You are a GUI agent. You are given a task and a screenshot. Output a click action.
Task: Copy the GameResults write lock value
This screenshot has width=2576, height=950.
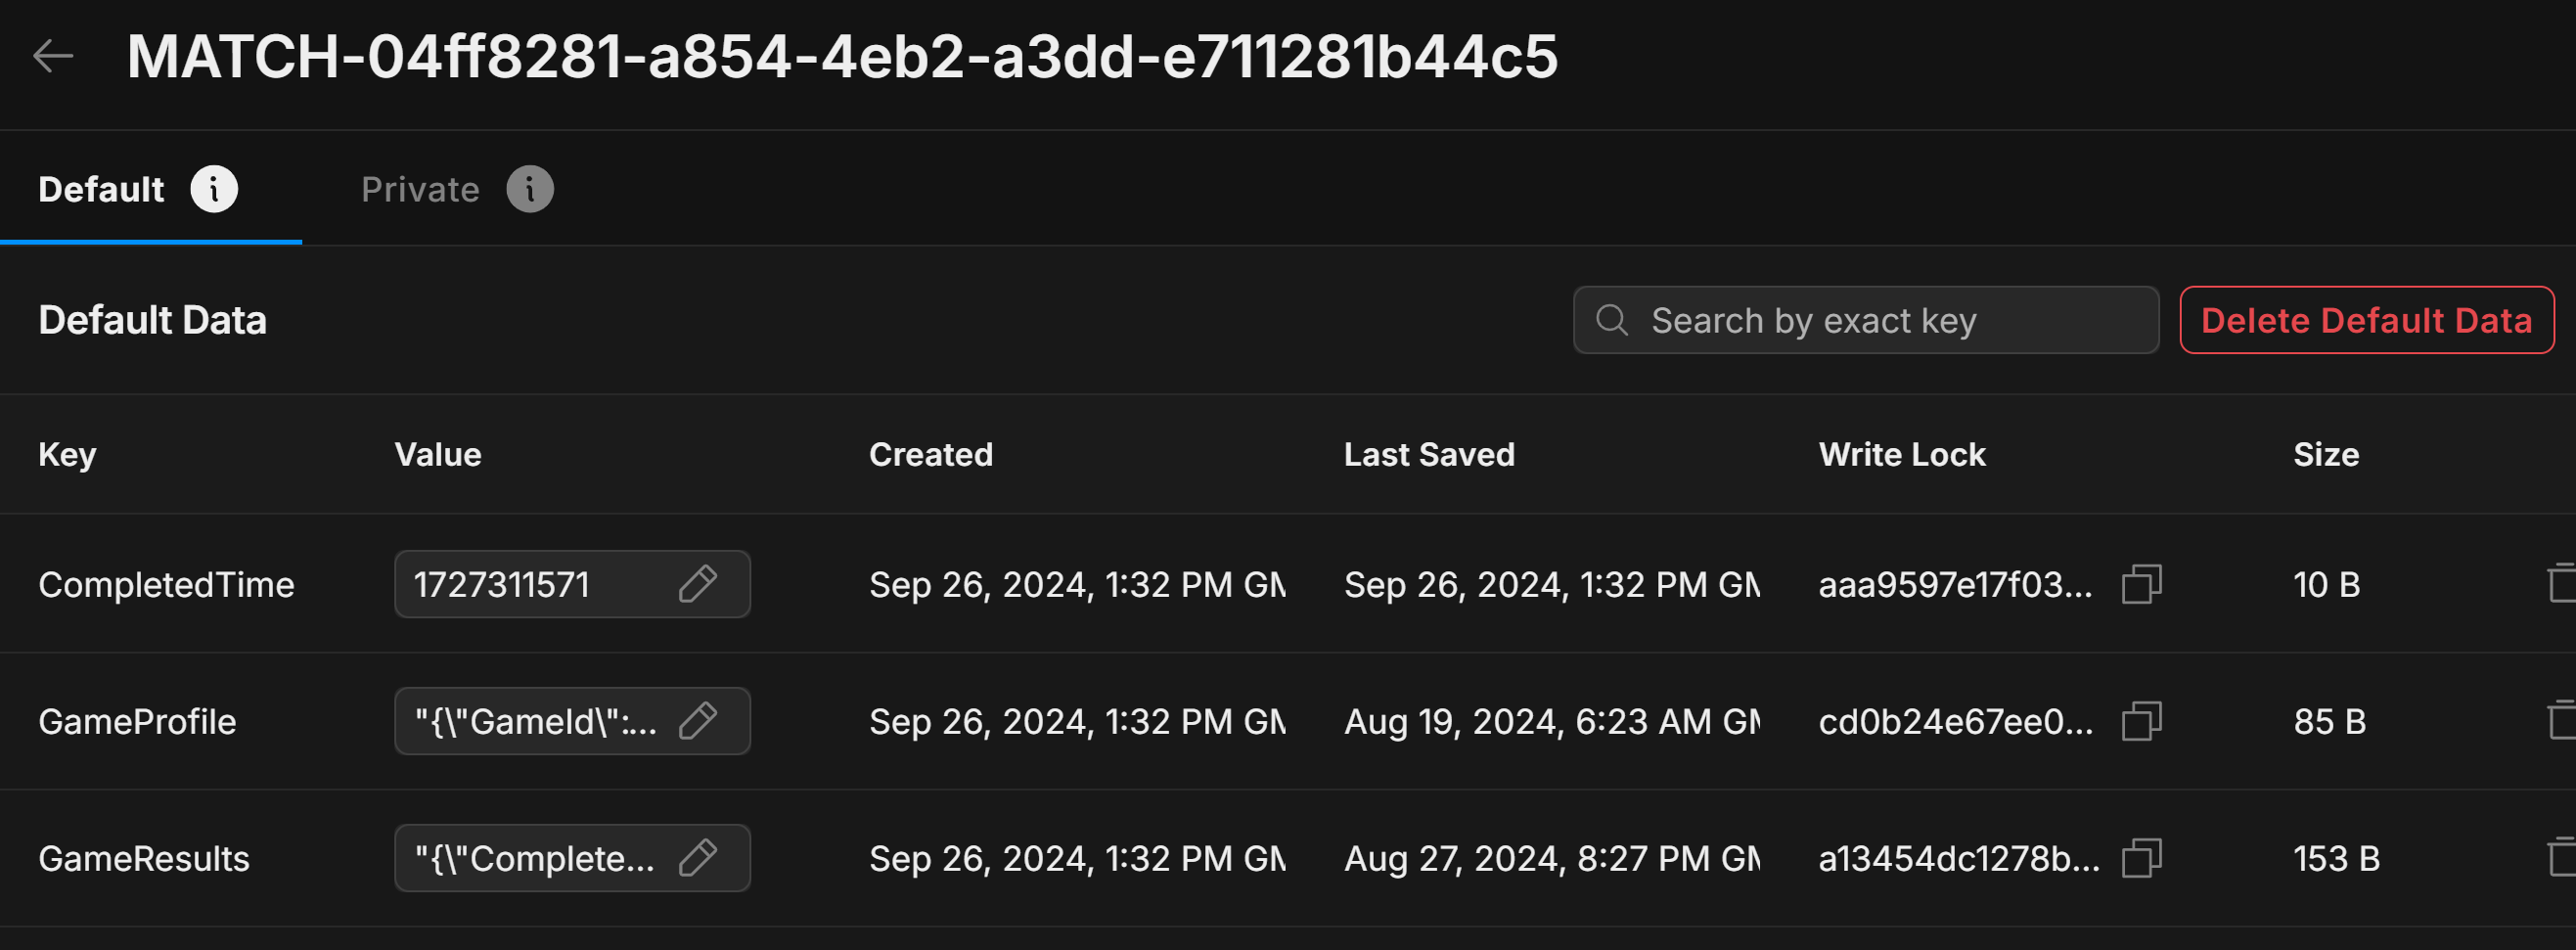(x=2140, y=857)
